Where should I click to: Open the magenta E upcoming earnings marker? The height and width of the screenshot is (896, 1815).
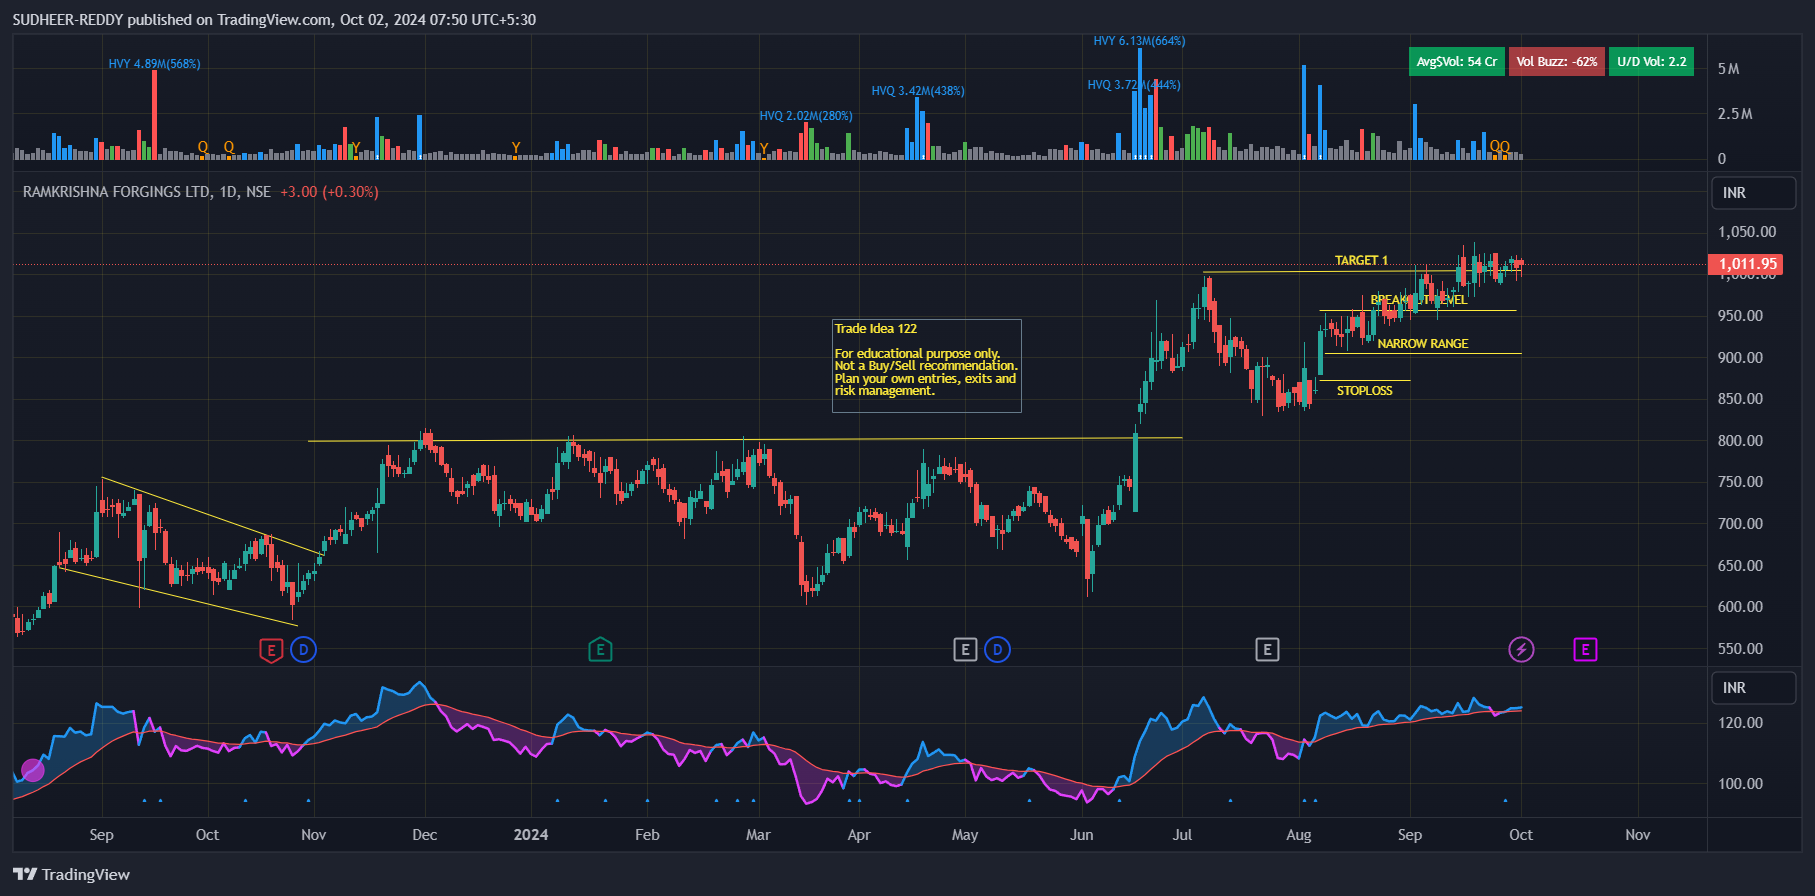pos(1585,650)
